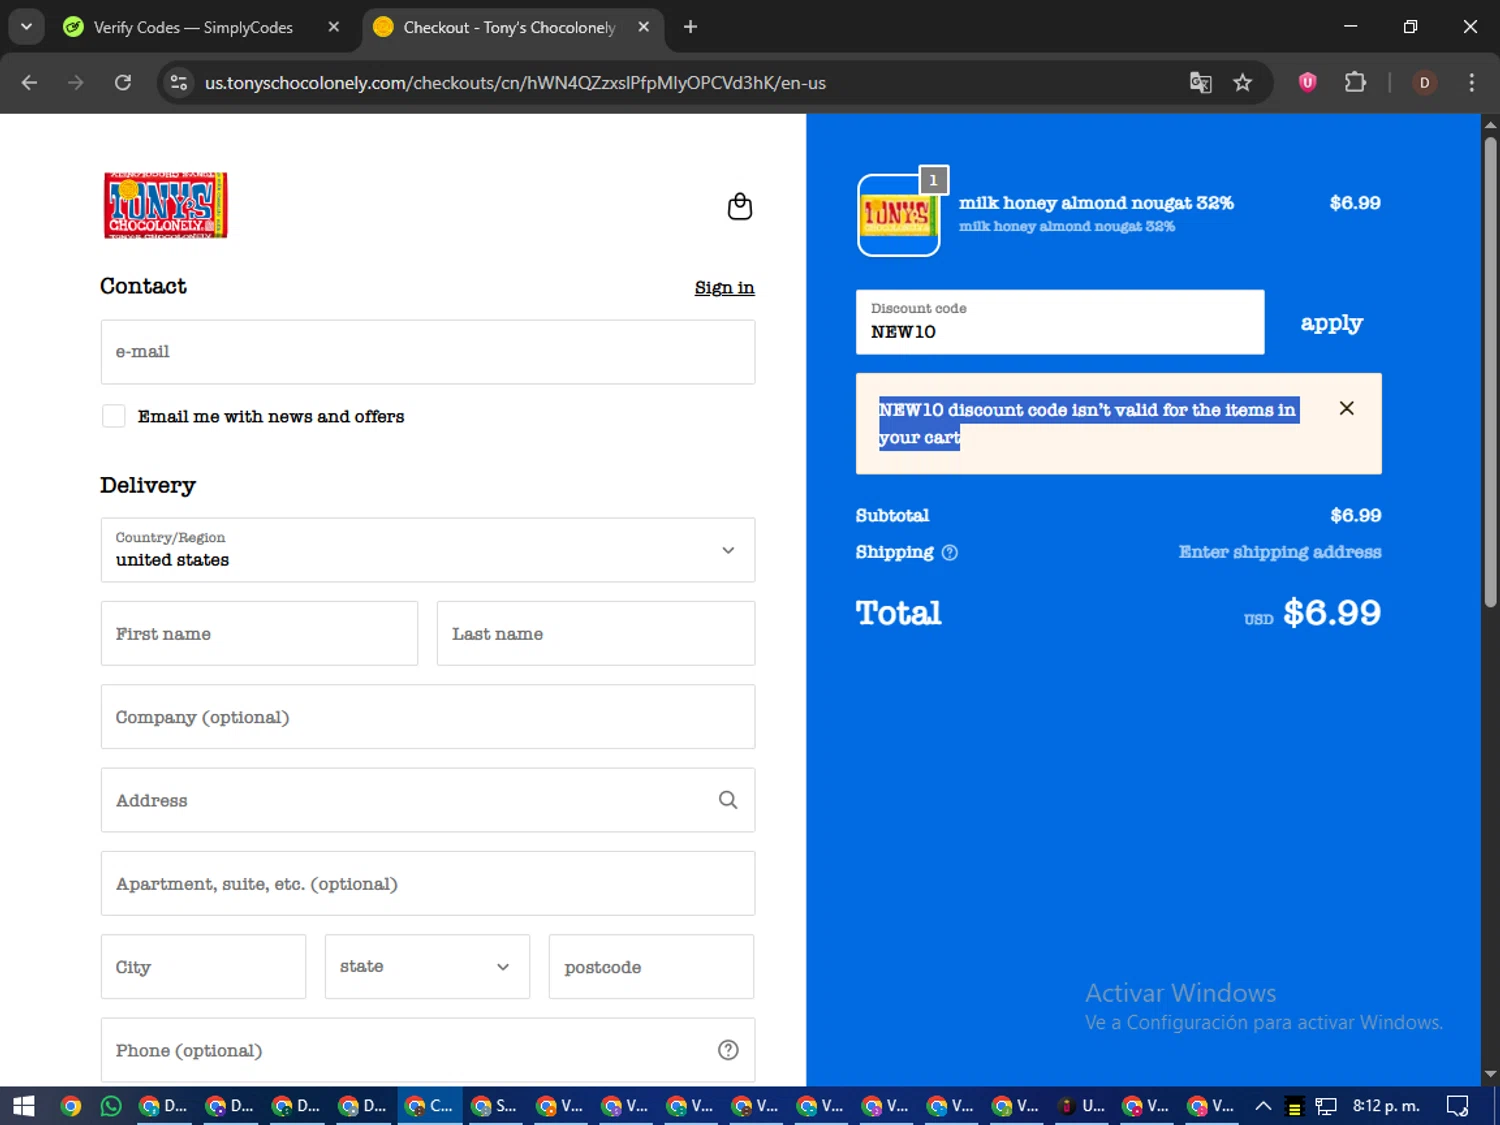Viewport: 1500px width, 1125px height.
Task: Click the browser back arrow
Action: 29,83
